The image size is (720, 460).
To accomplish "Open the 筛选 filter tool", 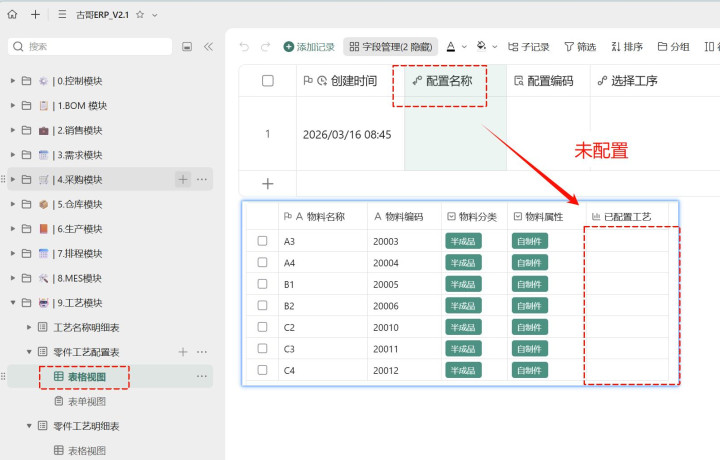I will (580, 46).
